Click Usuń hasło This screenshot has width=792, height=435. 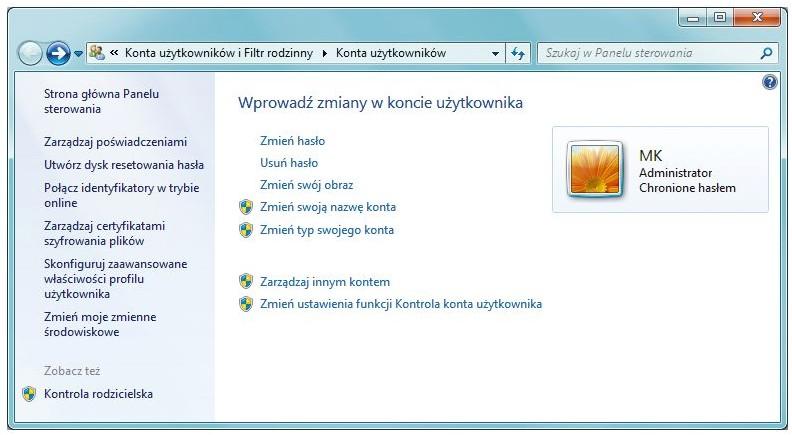(x=289, y=163)
